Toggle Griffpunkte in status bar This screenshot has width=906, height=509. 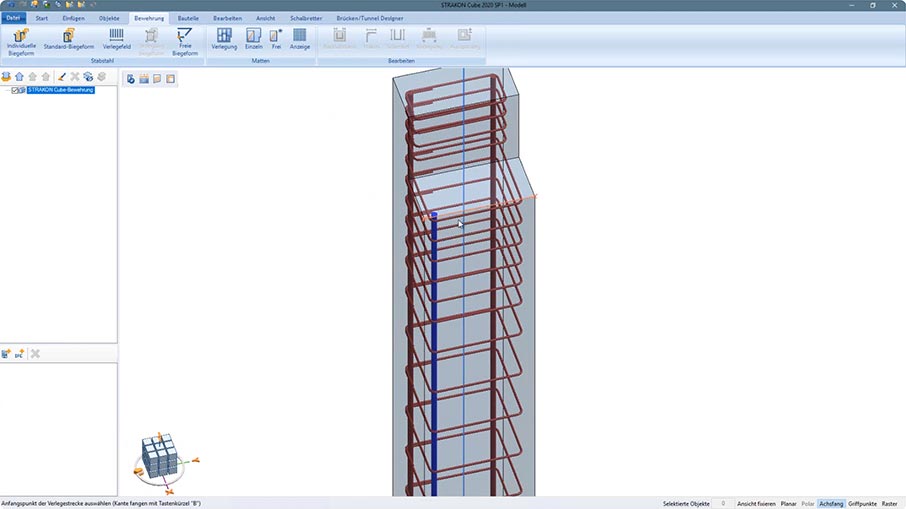862,504
